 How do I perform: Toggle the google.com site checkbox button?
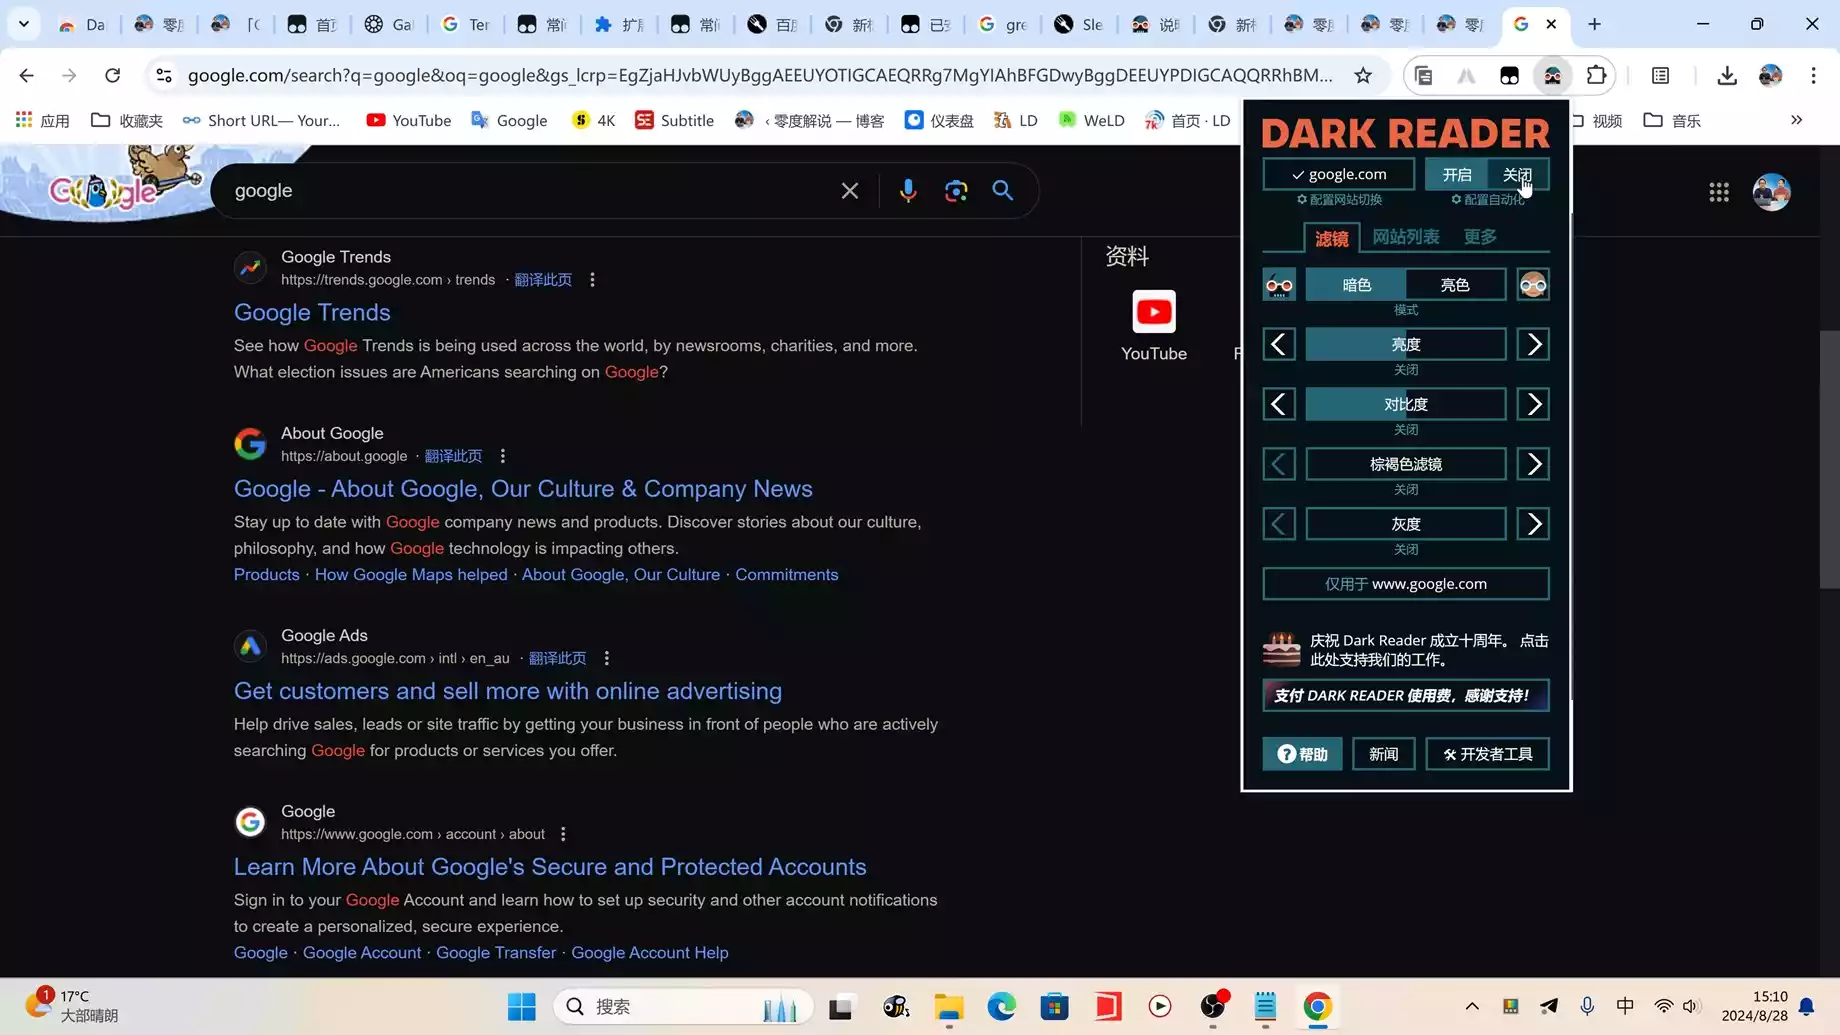(x=1338, y=174)
